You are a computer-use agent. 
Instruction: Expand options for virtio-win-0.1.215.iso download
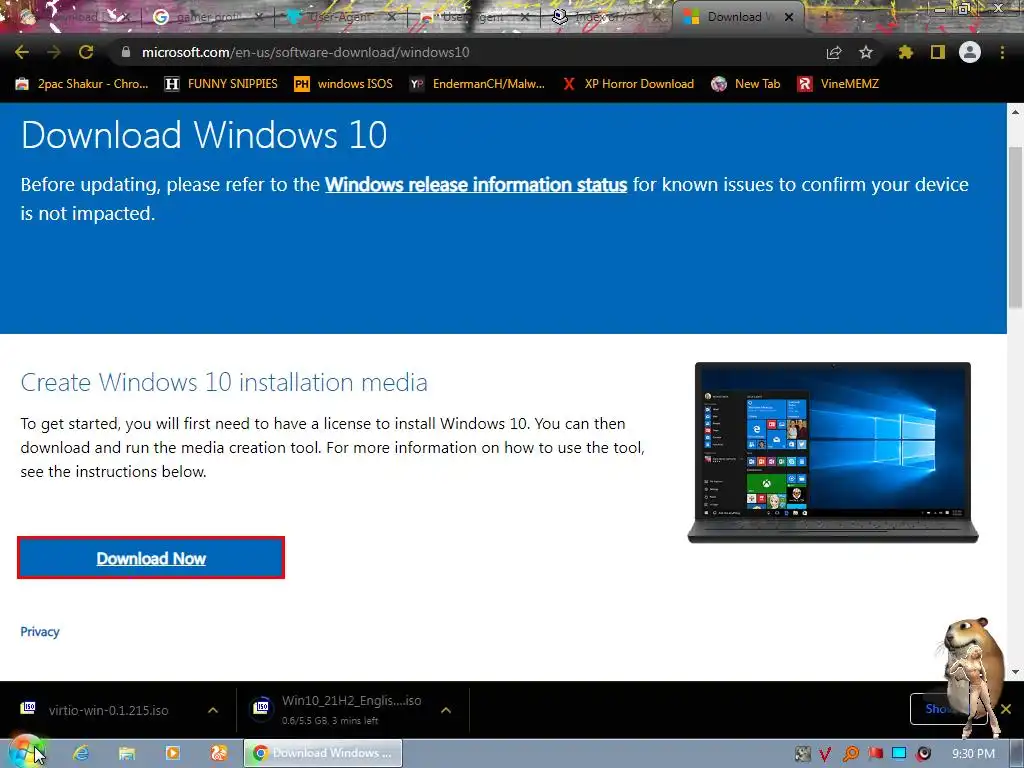tap(213, 710)
